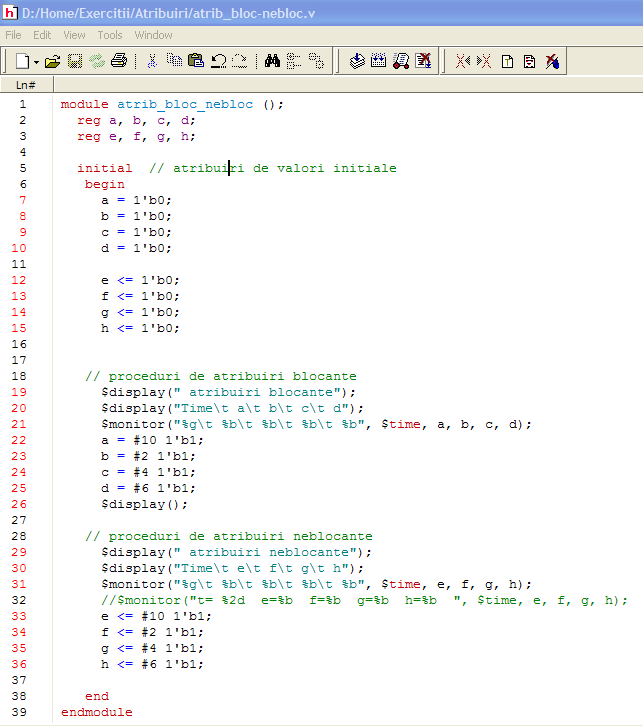Click the statement 'e <= #10 1'b1;'
Viewport: 643px width, 726px height.
tap(156, 616)
